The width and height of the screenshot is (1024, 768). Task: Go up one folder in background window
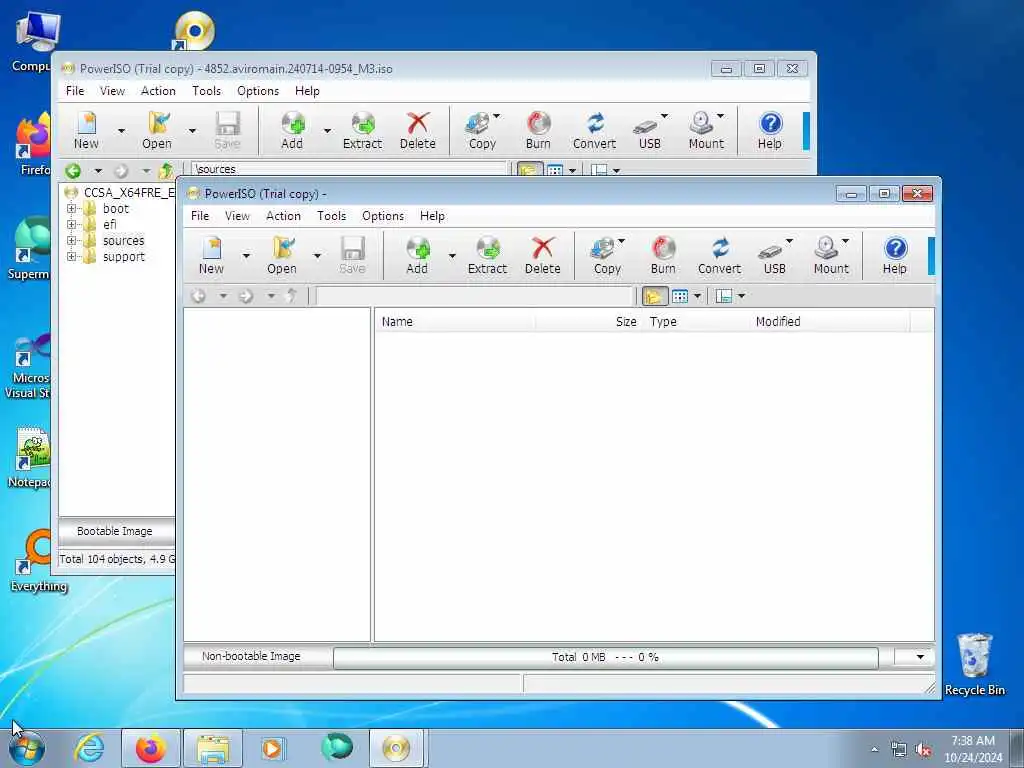(166, 170)
